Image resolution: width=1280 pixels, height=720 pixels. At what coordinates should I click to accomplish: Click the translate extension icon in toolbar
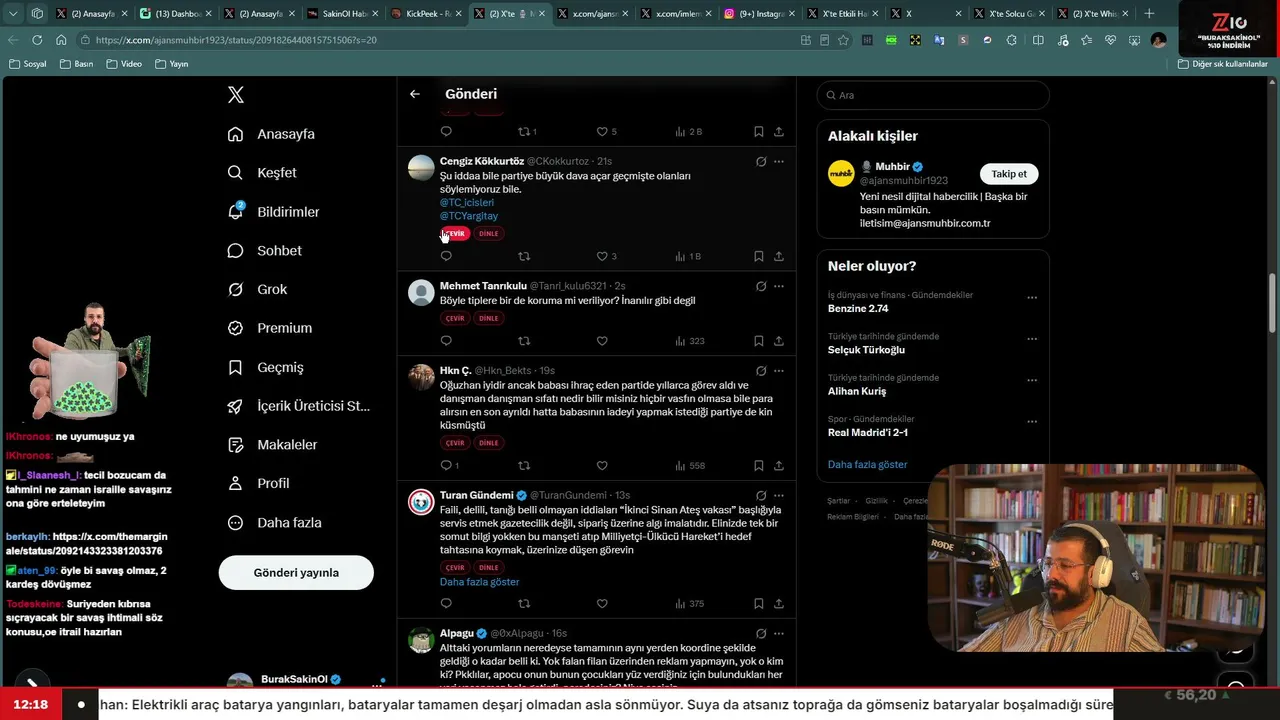click(x=940, y=40)
